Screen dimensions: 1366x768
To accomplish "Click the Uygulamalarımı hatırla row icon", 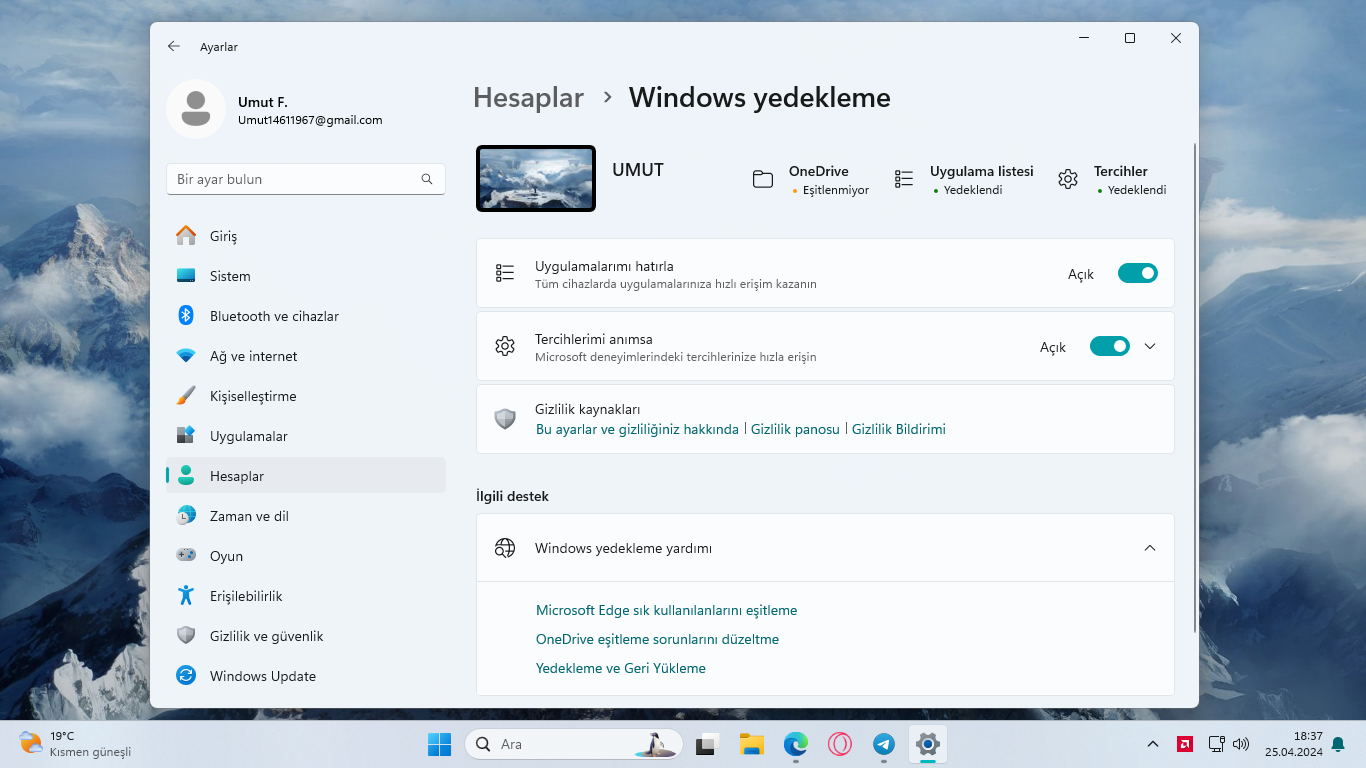I will click(x=505, y=273).
